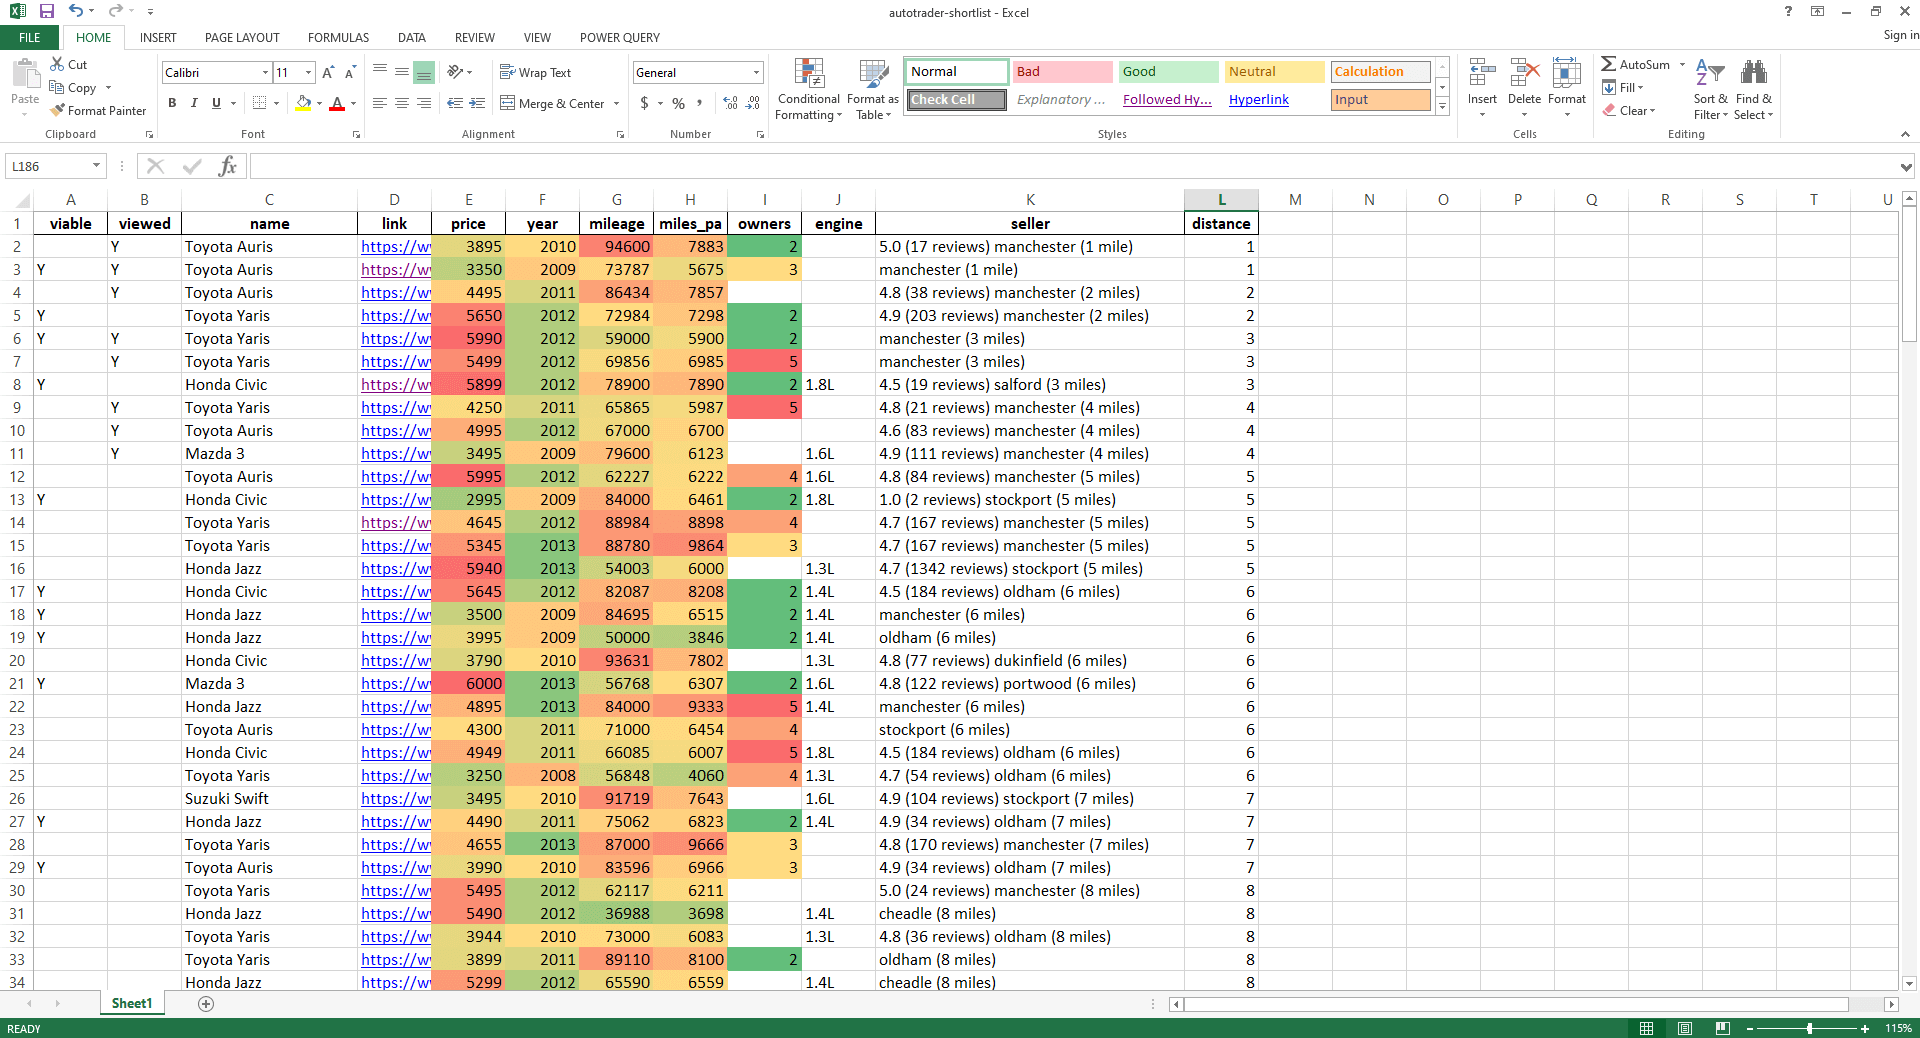Click the Sign in button
The width and height of the screenshot is (1920, 1038).
point(1898,35)
